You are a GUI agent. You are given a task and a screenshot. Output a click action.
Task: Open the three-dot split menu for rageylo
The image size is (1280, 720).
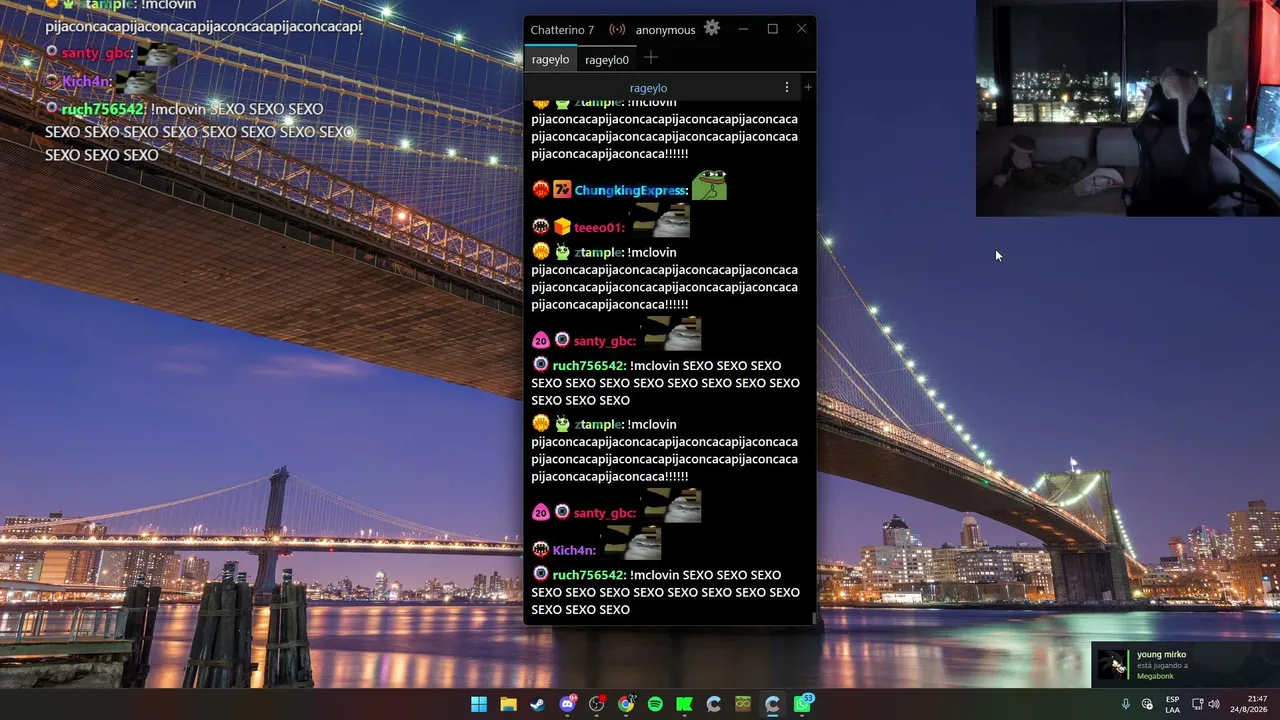click(x=787, y=88)
